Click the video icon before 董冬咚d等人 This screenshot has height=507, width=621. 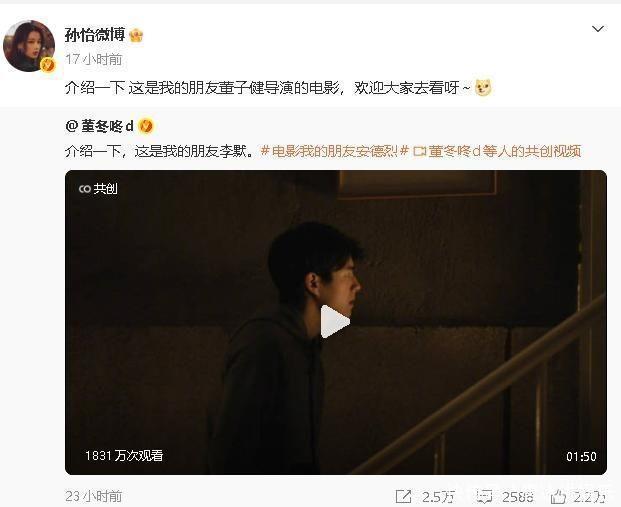click(x=419, y=151)
